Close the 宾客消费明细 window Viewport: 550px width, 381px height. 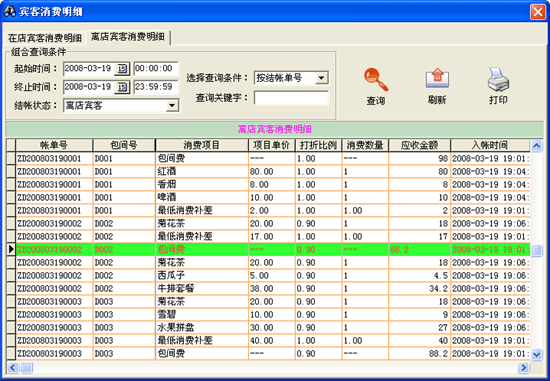(x=538, y=12)
